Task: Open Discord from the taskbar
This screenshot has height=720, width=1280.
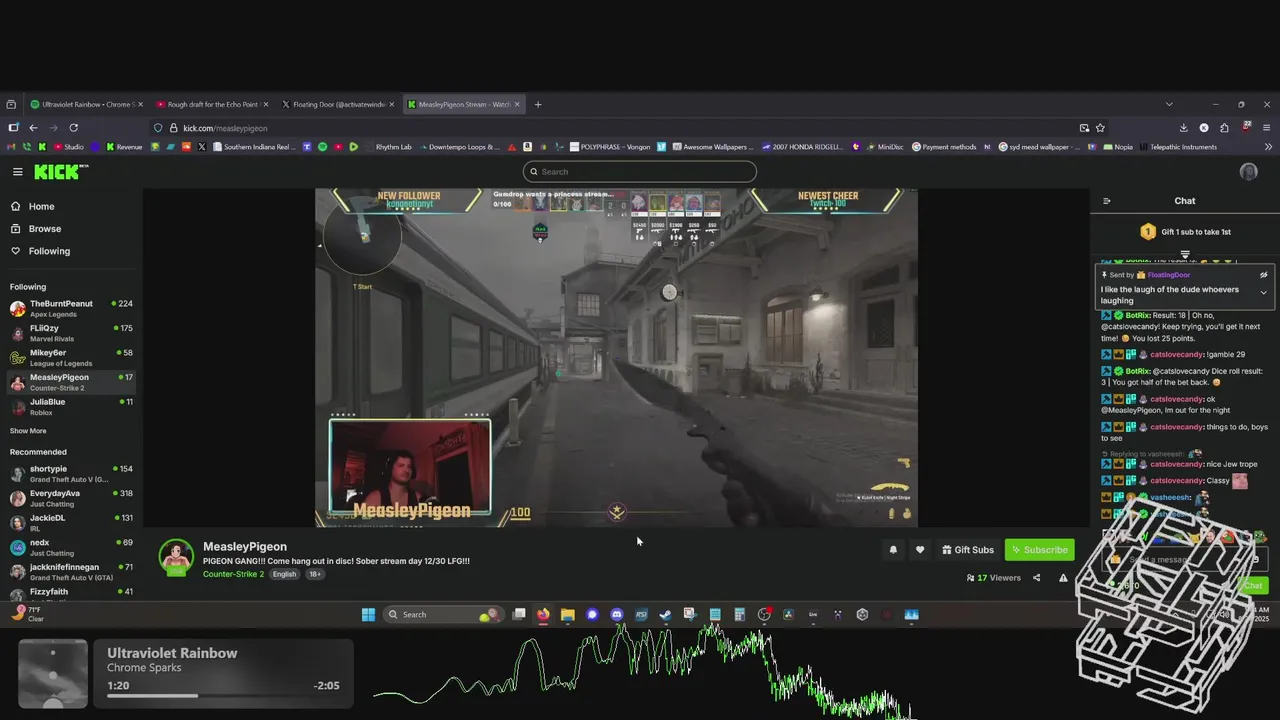Action: [616, 614]
